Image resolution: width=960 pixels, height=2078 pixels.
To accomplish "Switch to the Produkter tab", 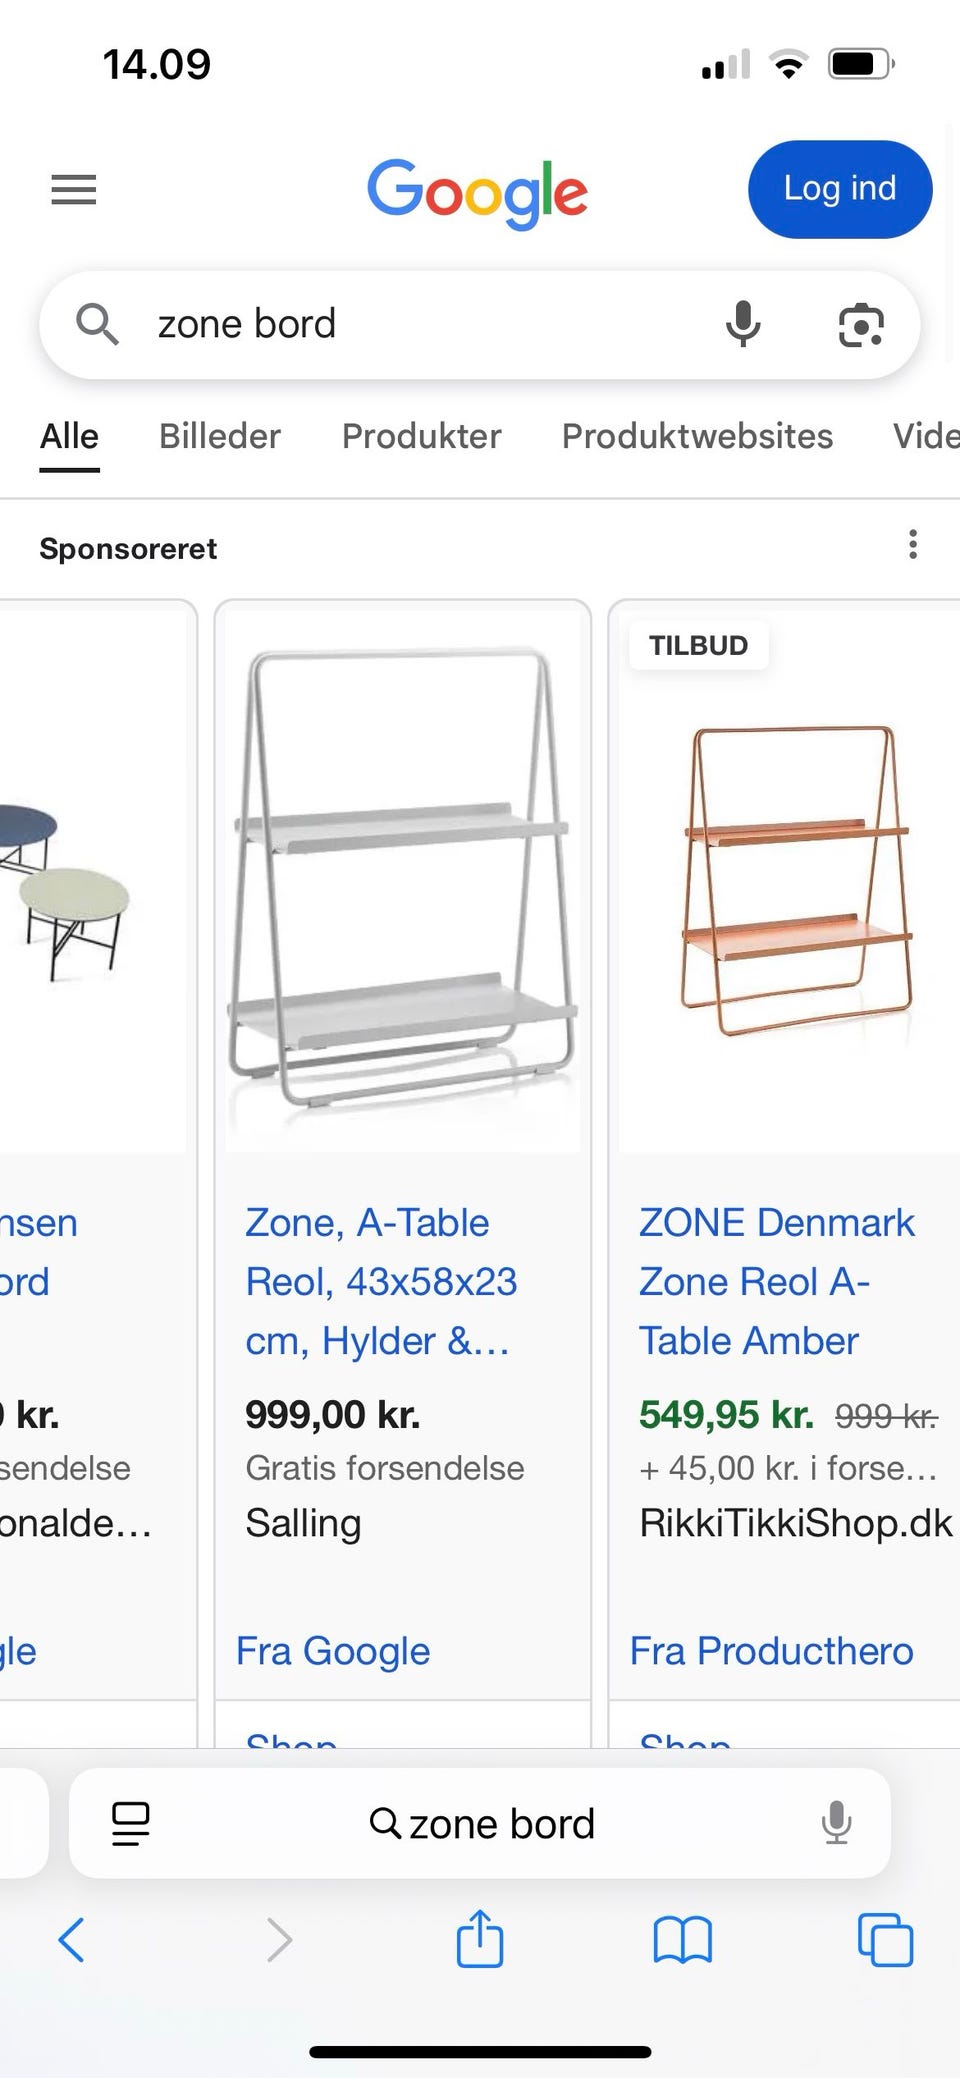I will pyautogui.click(x=421, y=436).
